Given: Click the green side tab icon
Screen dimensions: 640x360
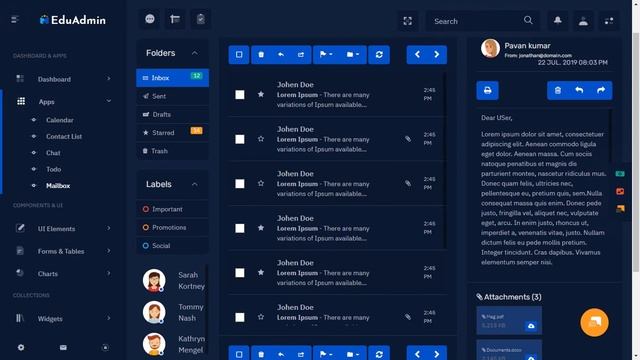Looking at the screenshot, I should 620,174.
